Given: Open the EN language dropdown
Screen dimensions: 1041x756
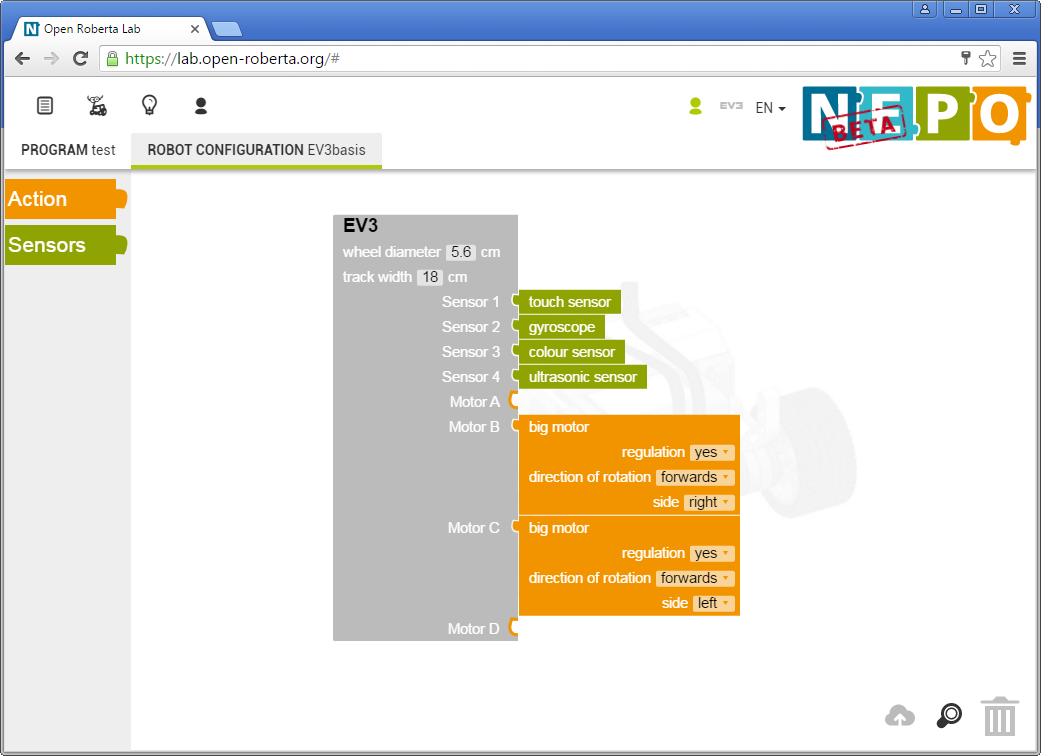Looking at the screenshot, I should point(770,108).
